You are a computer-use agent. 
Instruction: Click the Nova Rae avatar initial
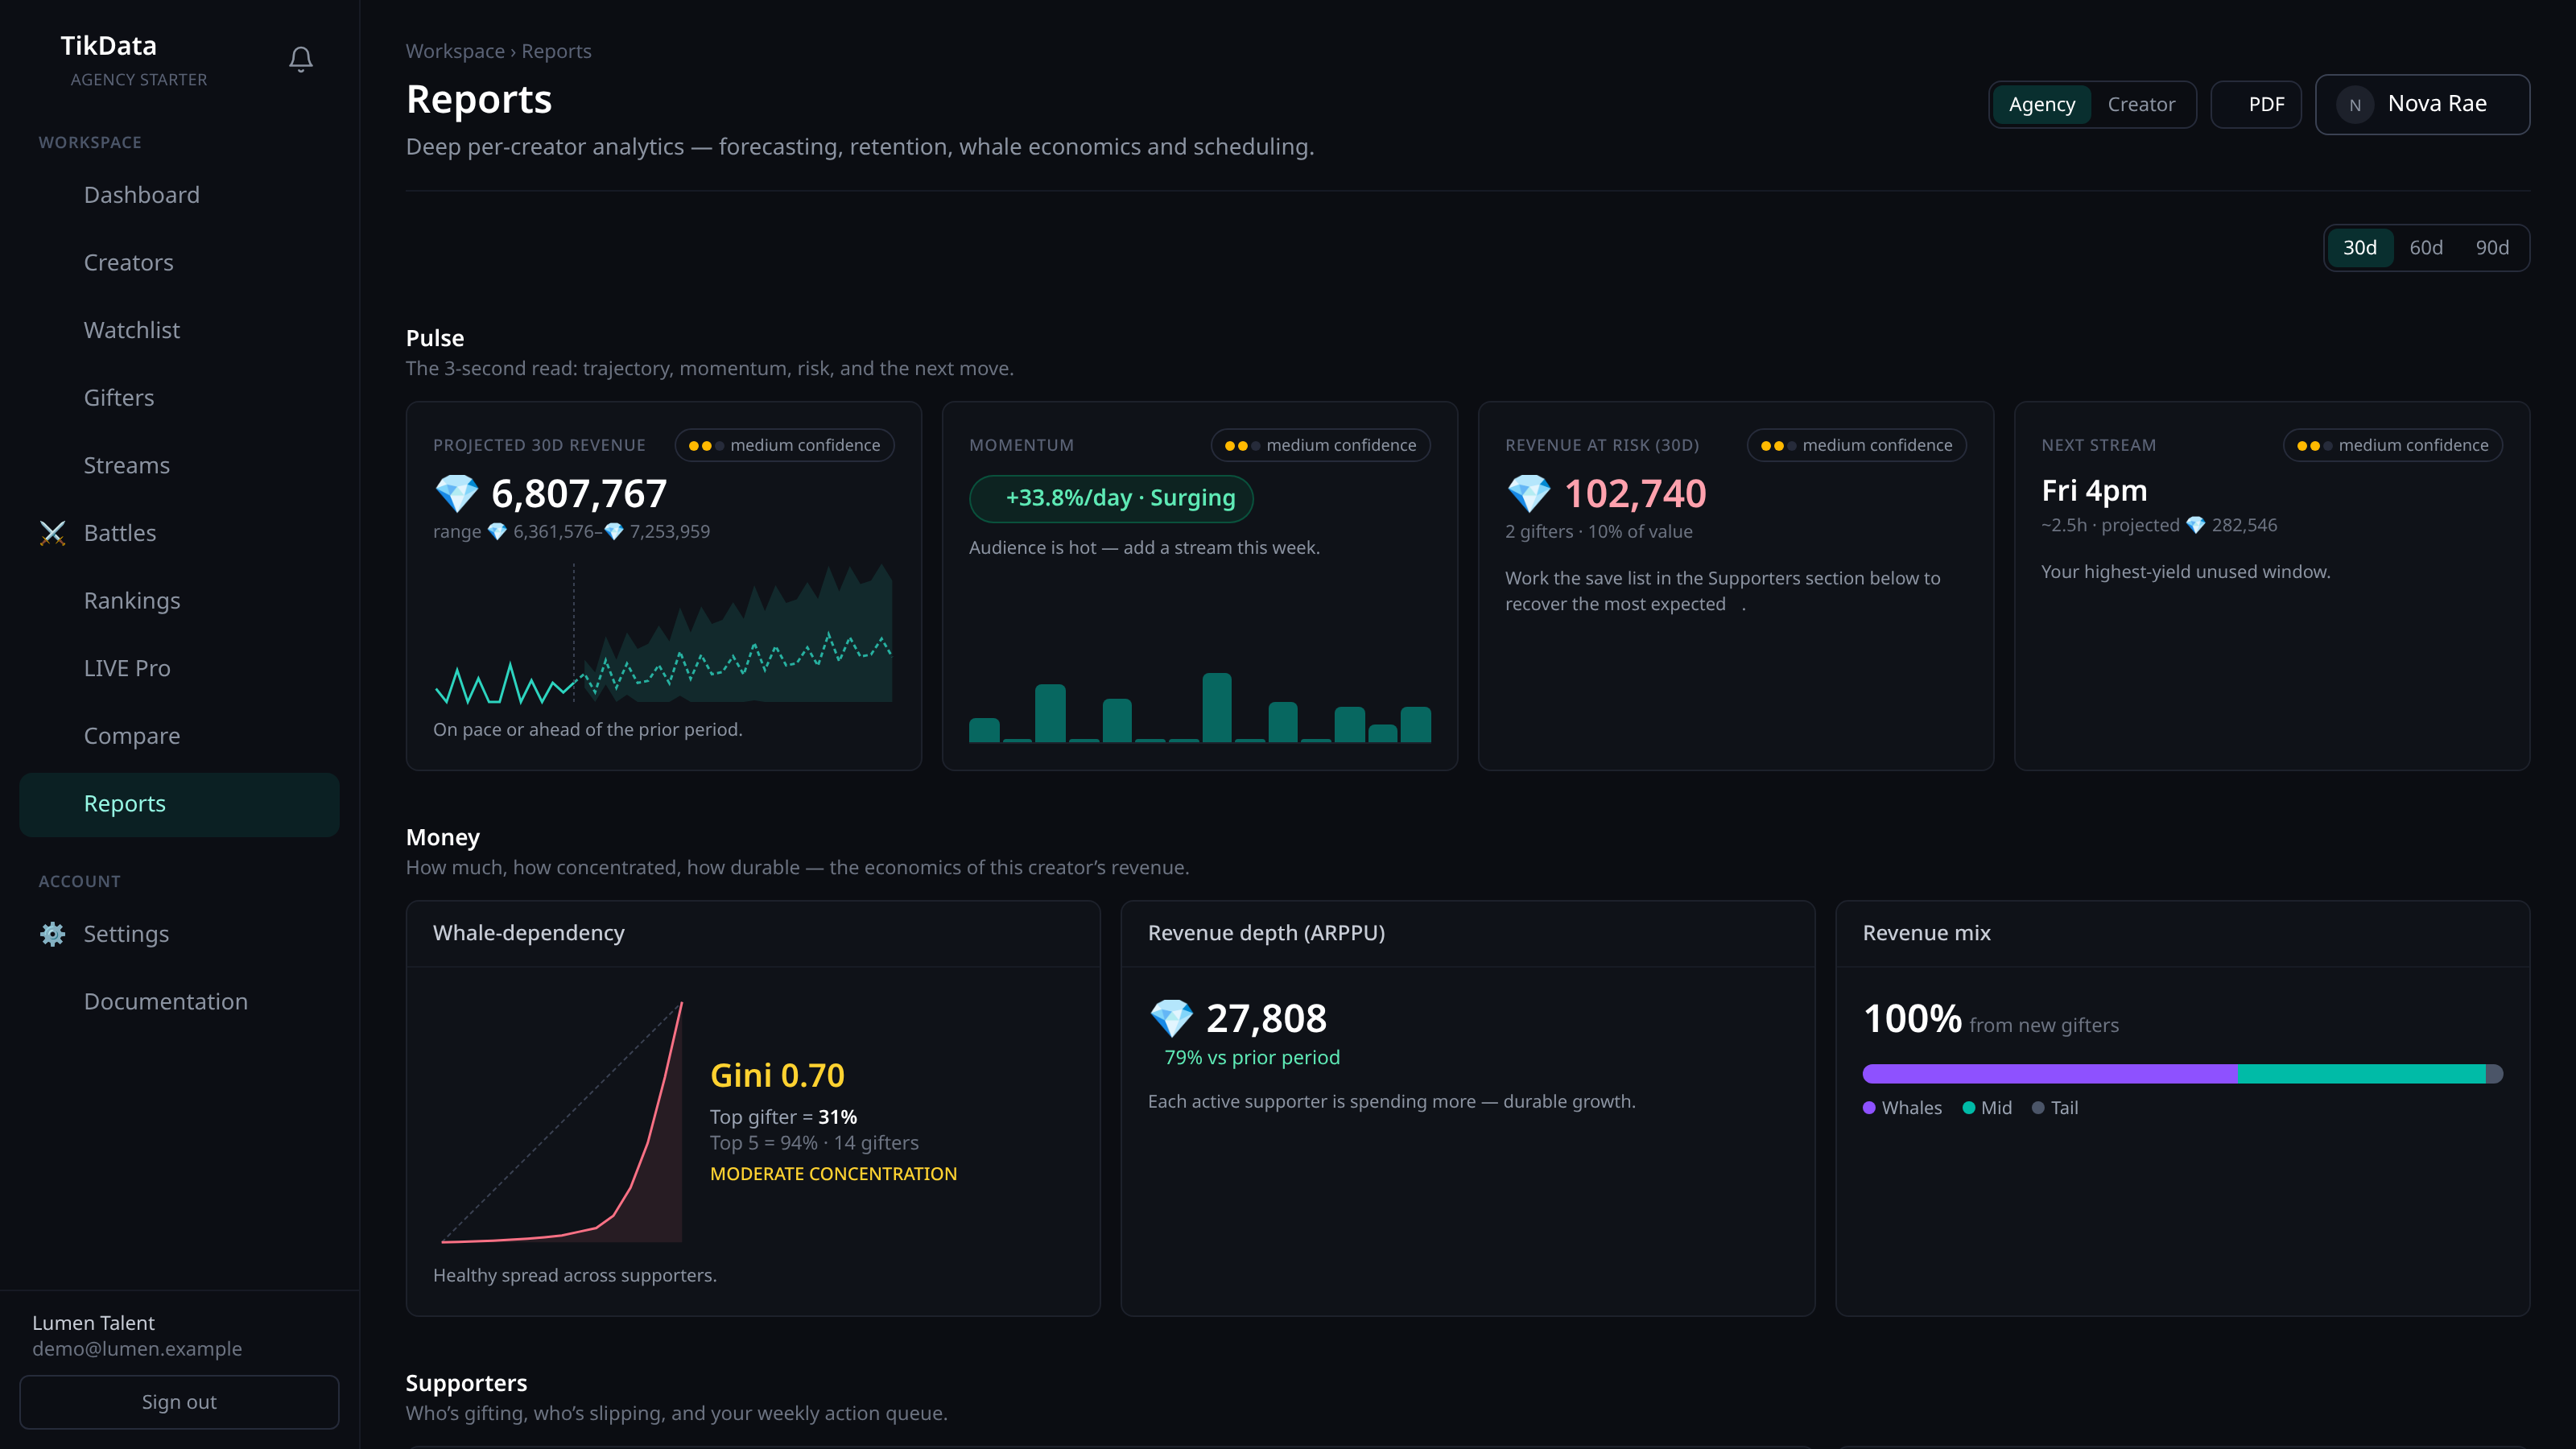[x=2355, y=104]
